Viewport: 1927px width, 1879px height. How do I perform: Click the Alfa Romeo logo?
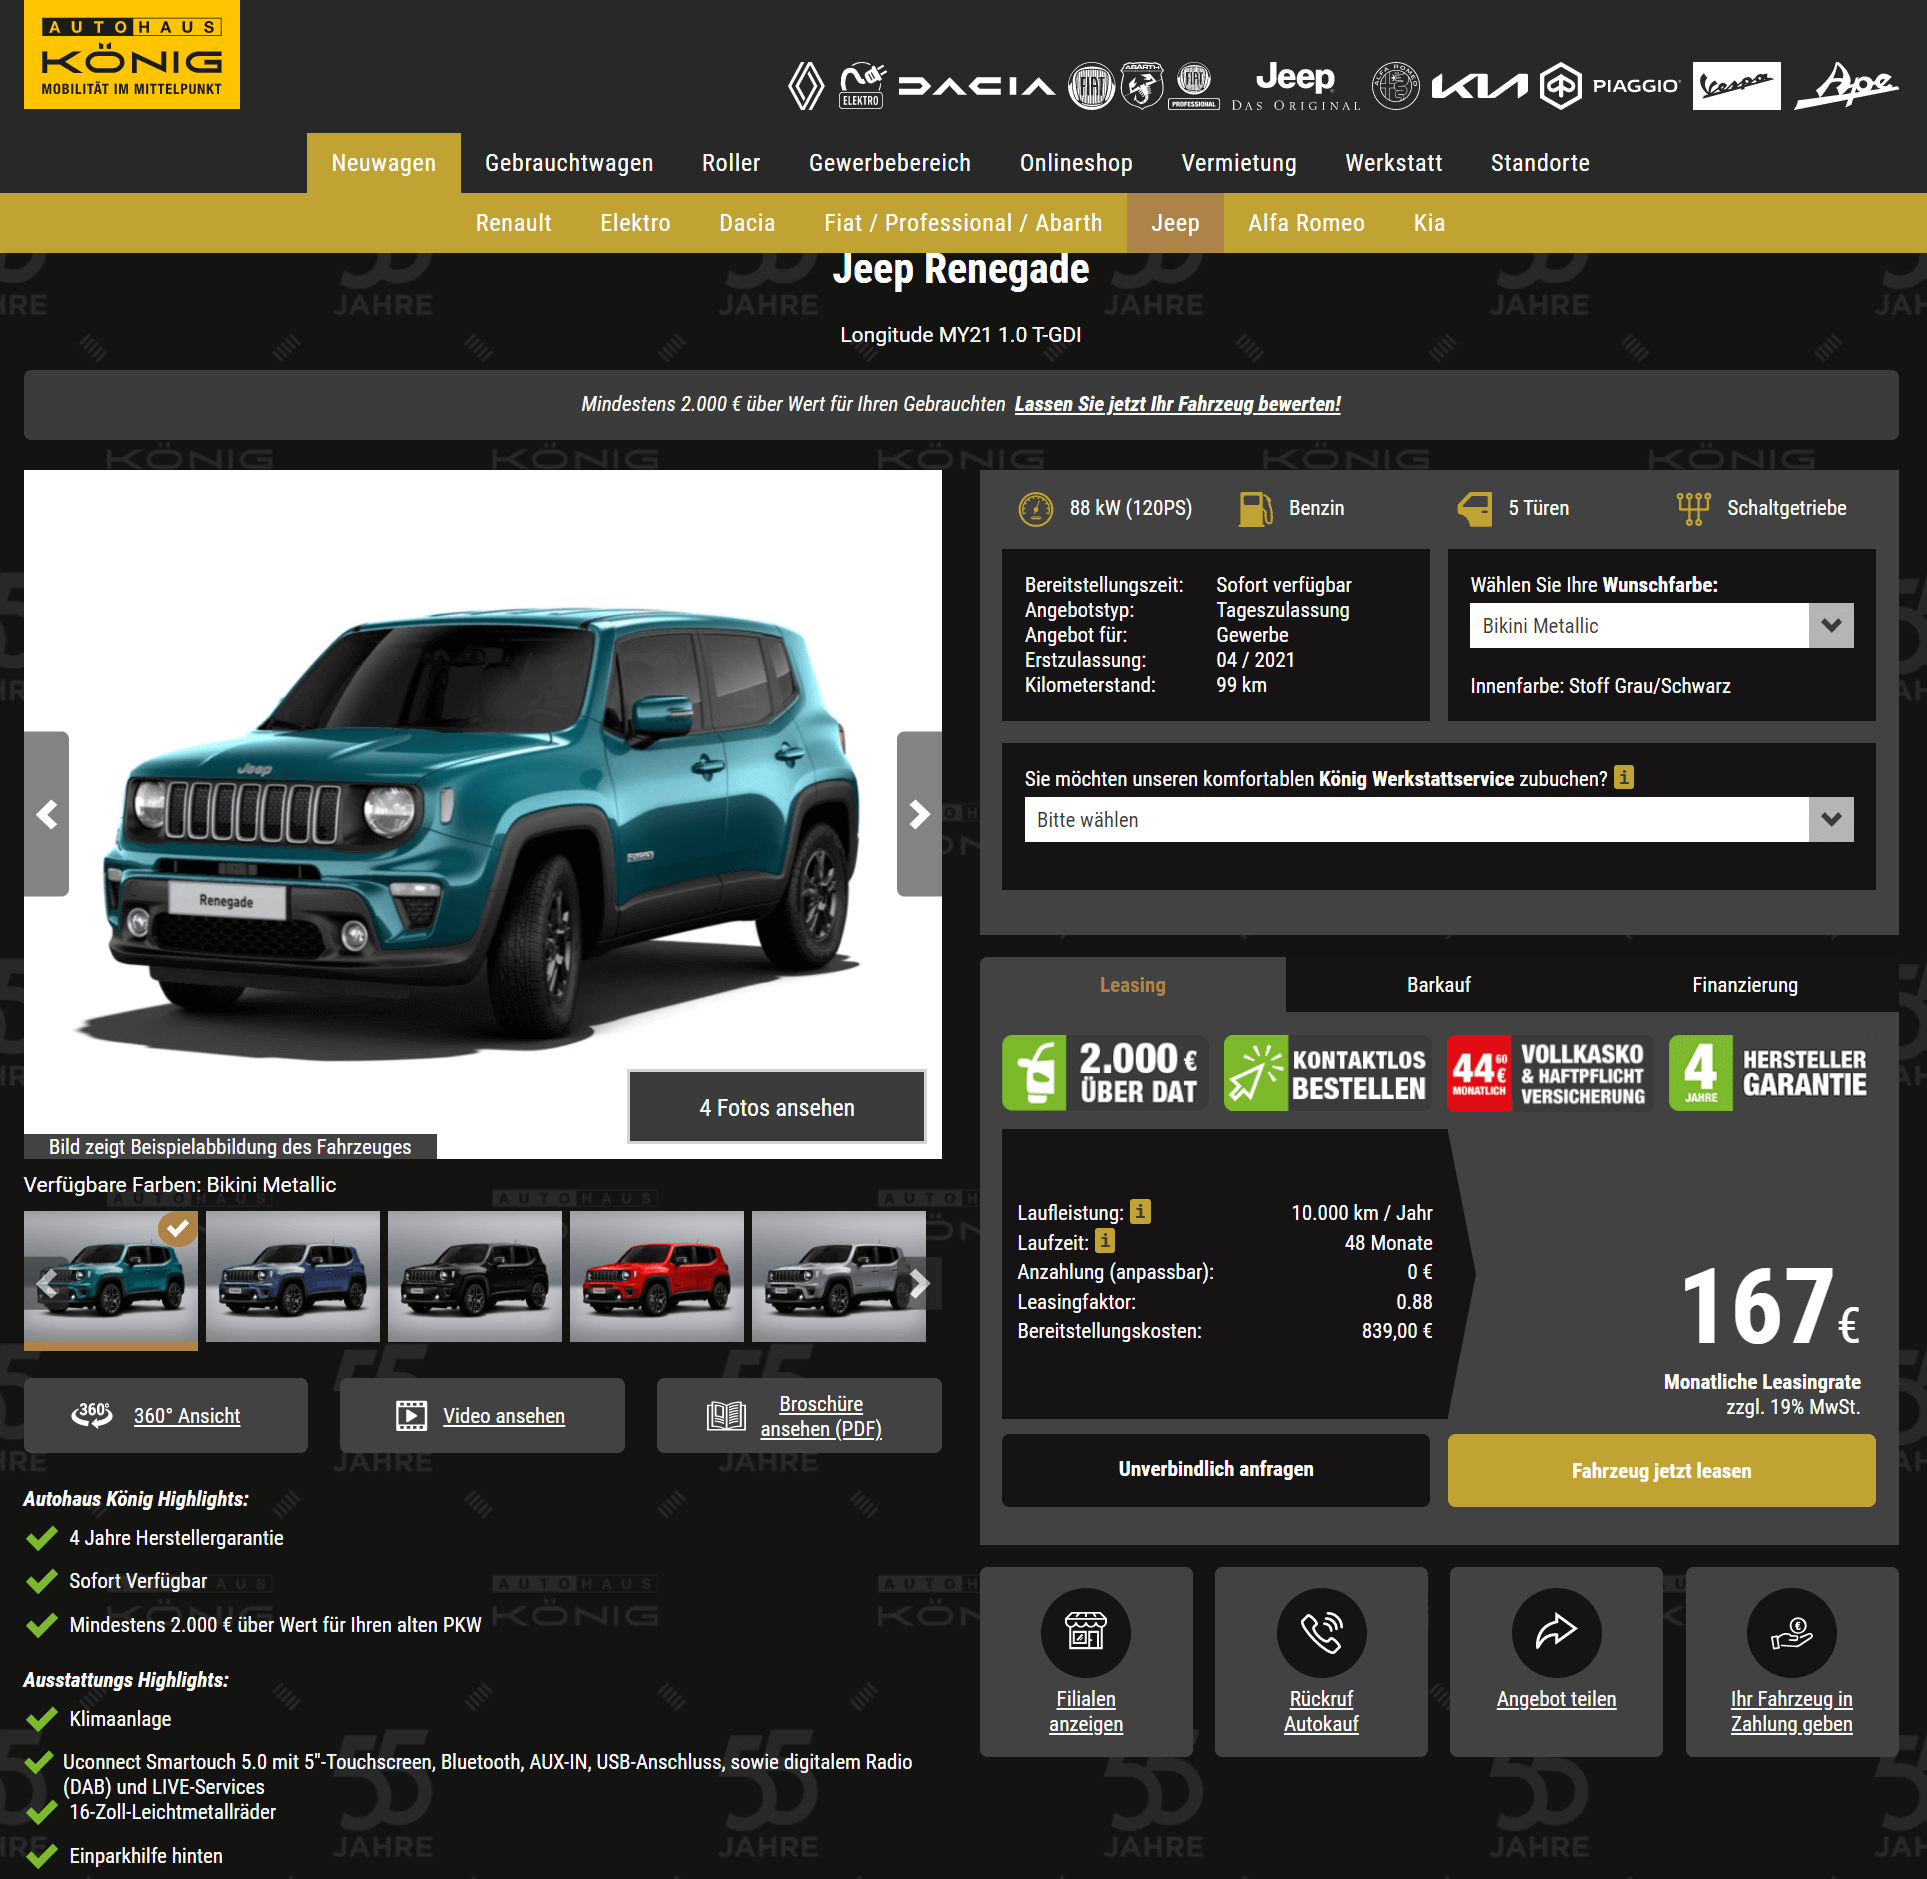point(1395,86)
